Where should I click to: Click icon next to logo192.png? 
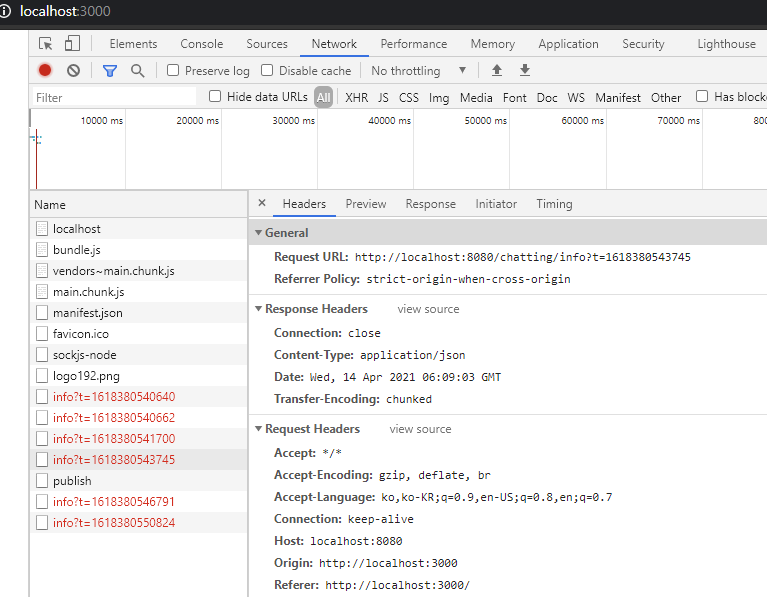pyautogui.click(x=42, y=376)
